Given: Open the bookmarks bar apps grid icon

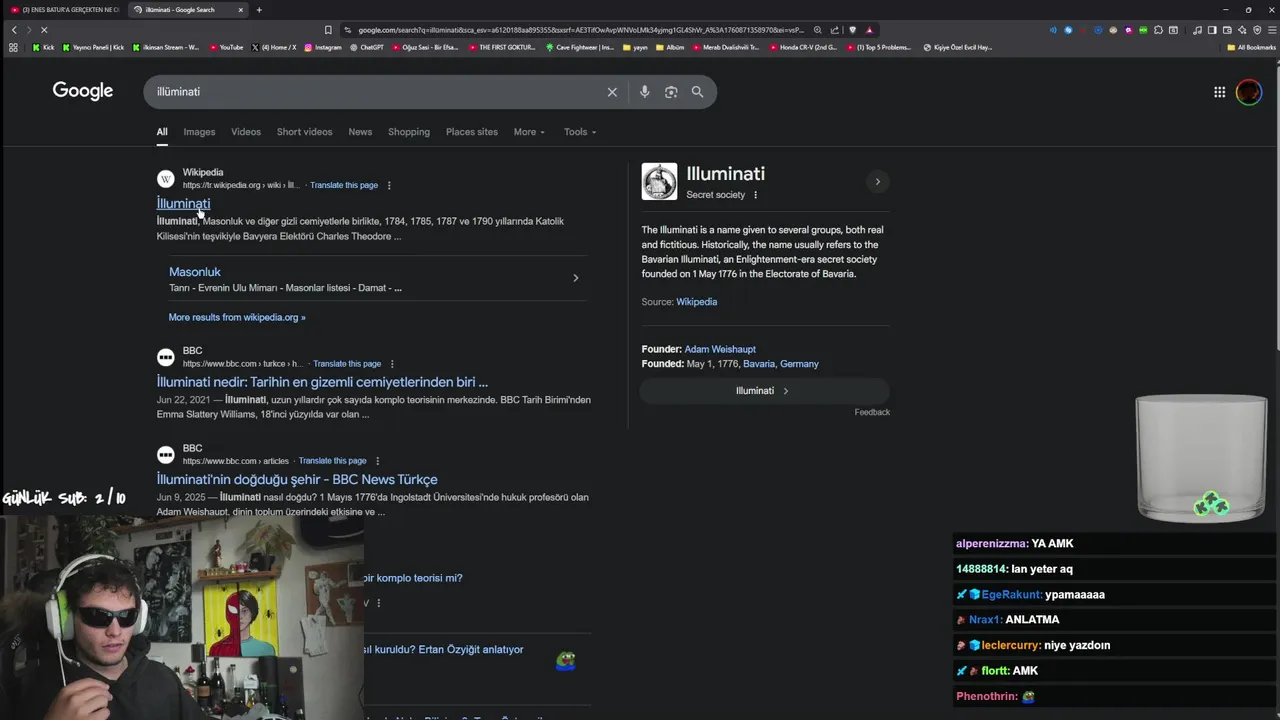Looking at the screenshot, I should pyautogui.click(x=13, y=47).
